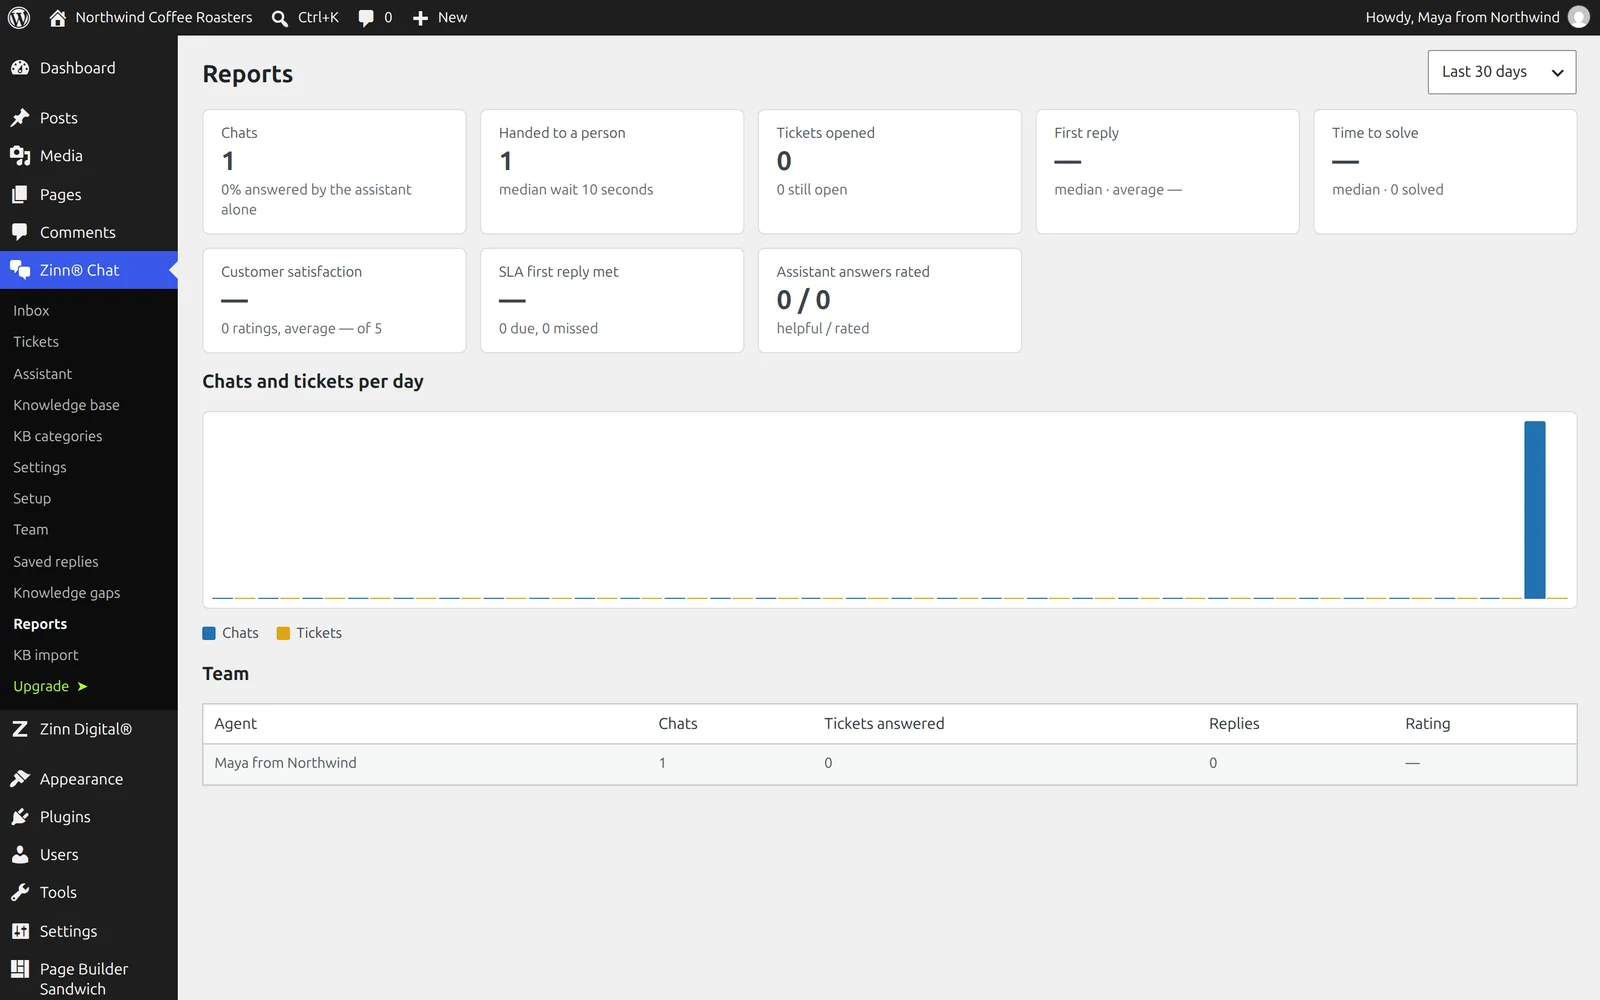Viewport: 1600px width, 1000px height.
Task: Click Maya's user avatar in top bar
Action: 1579,17
